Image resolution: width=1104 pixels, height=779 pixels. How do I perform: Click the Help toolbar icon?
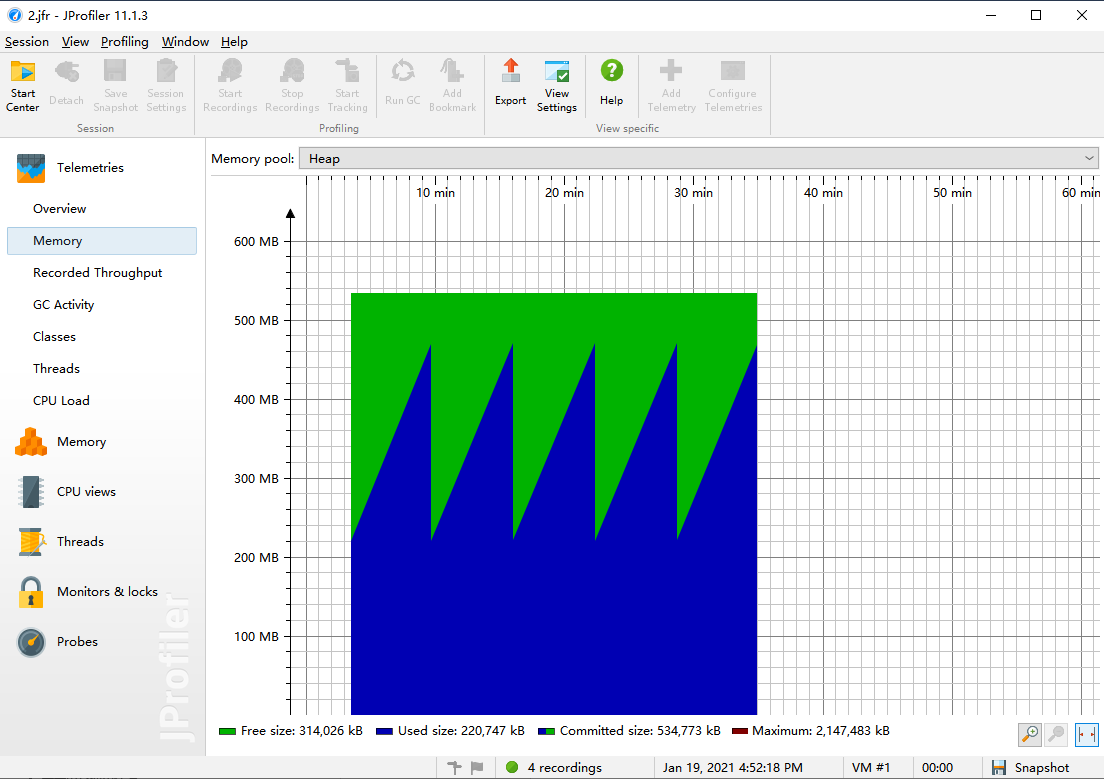point(611,83)
